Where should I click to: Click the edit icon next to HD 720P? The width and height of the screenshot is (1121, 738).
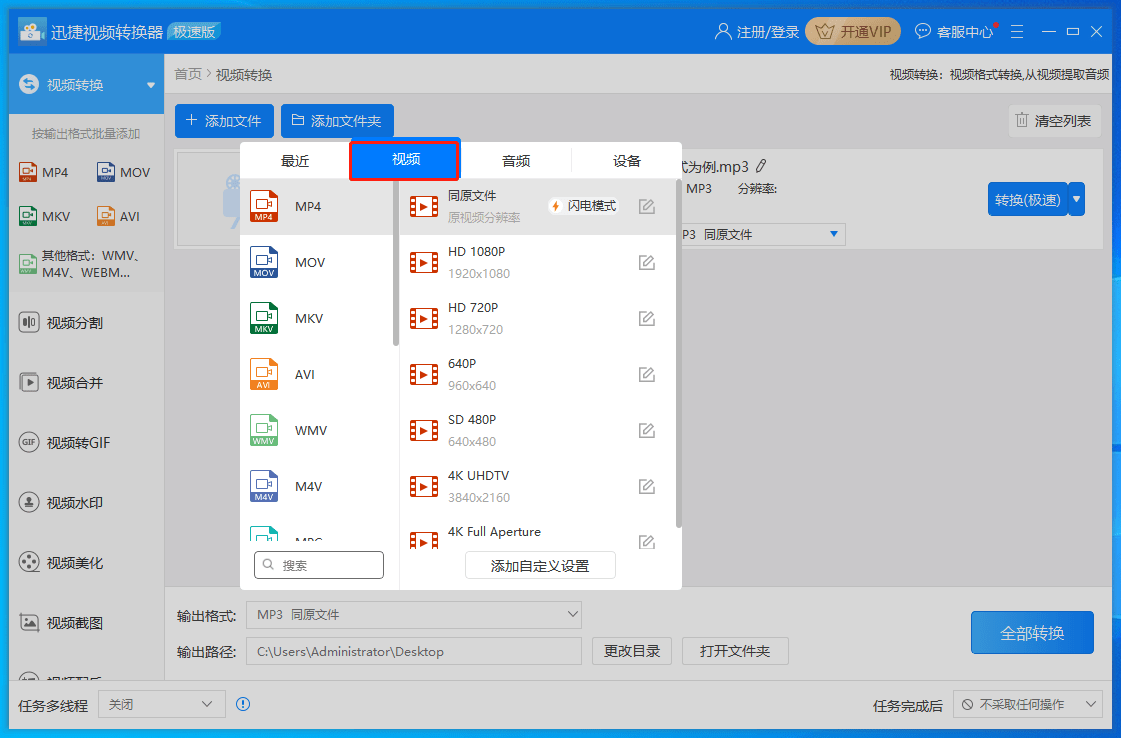646,319
